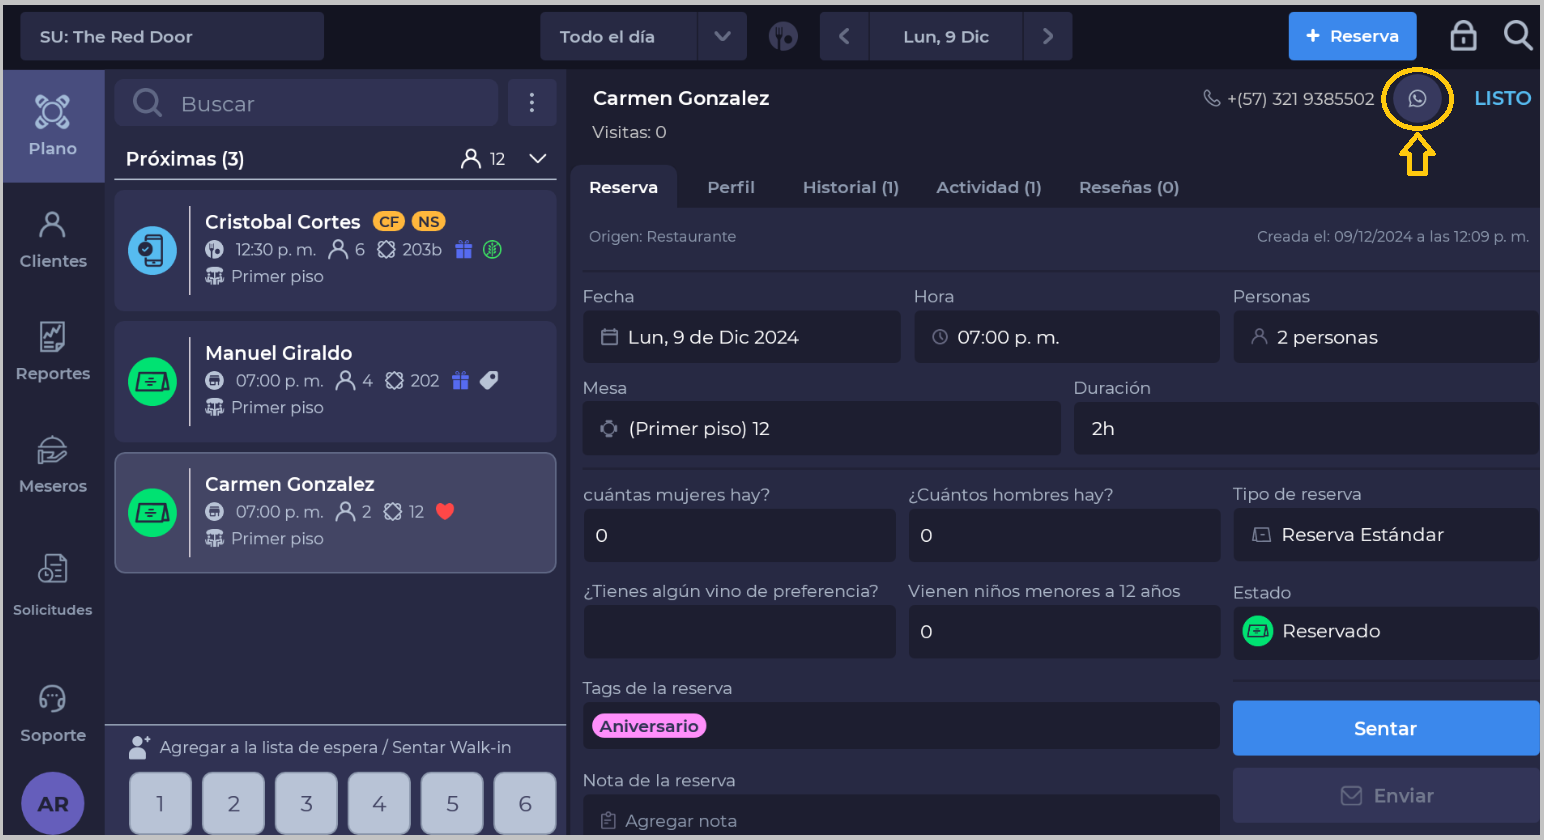Open the Duración selector showing 2h
The height and width of the screenshot is (840, 1544).
pos(1306,428)
